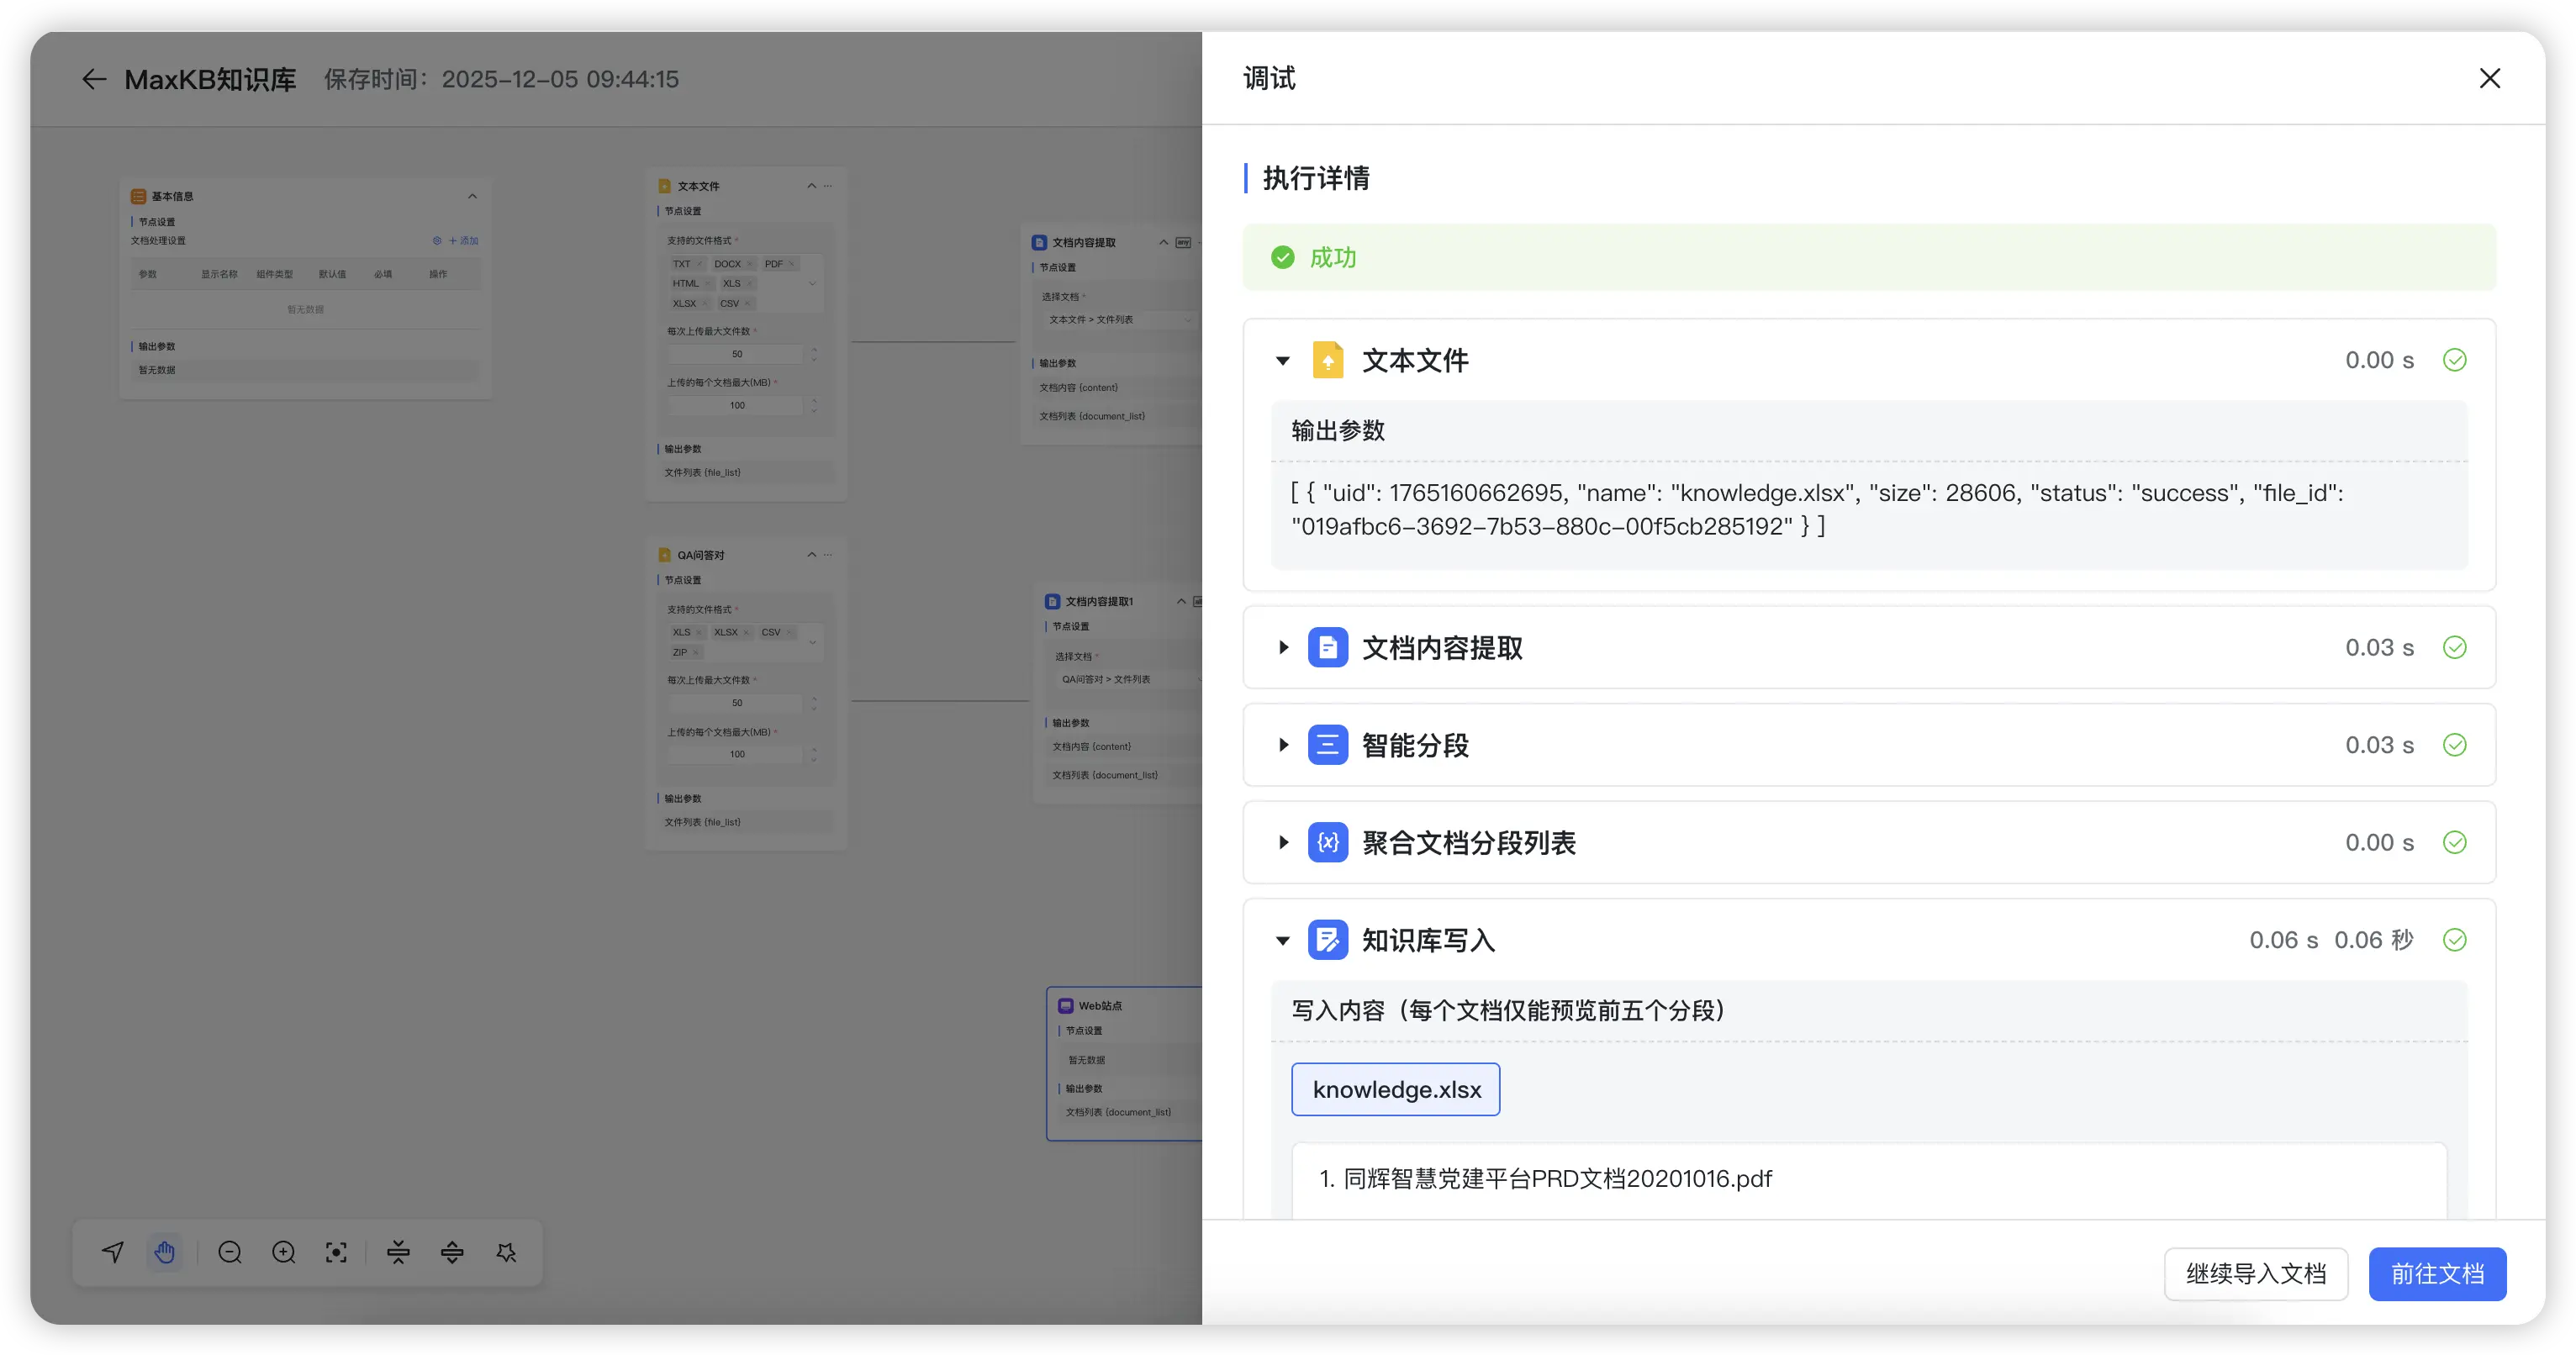The width and height of the screenshot is (2576, 1355).
Task: Click the 知识库写入 step icon
Action: tap(1327, 940)
